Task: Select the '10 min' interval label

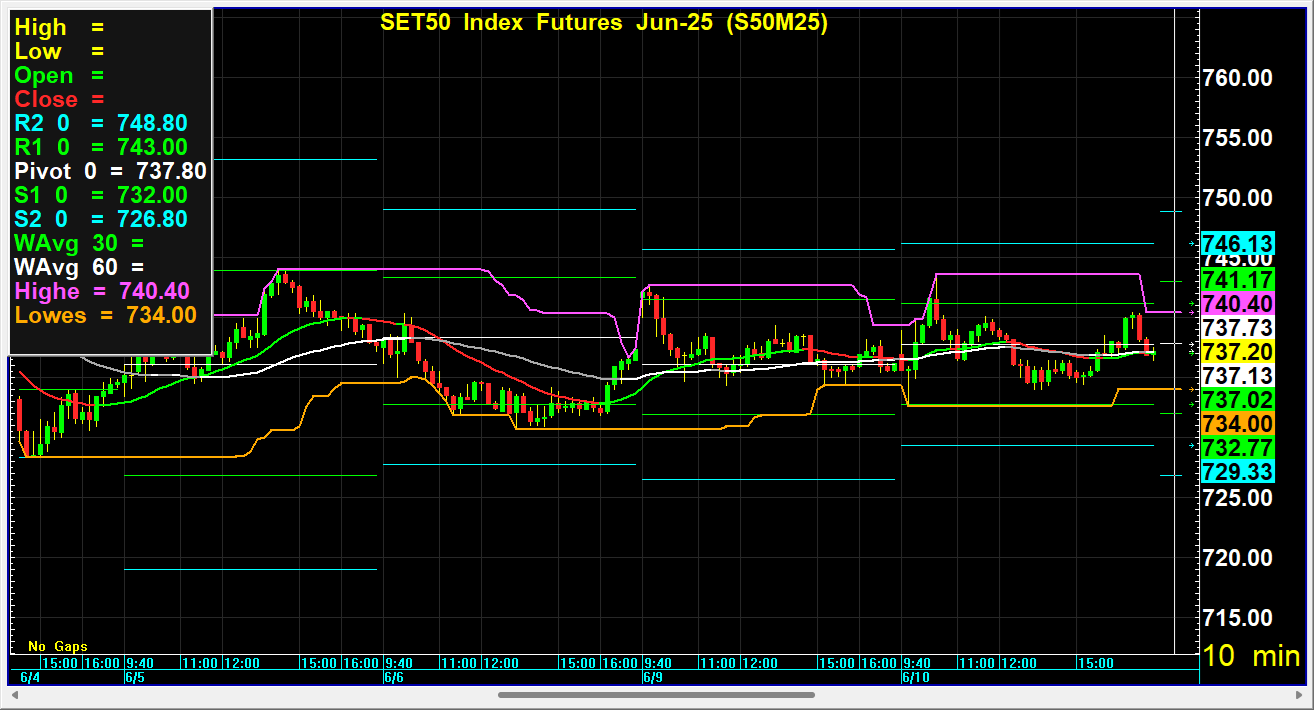Action: (x=1251, y=656)
